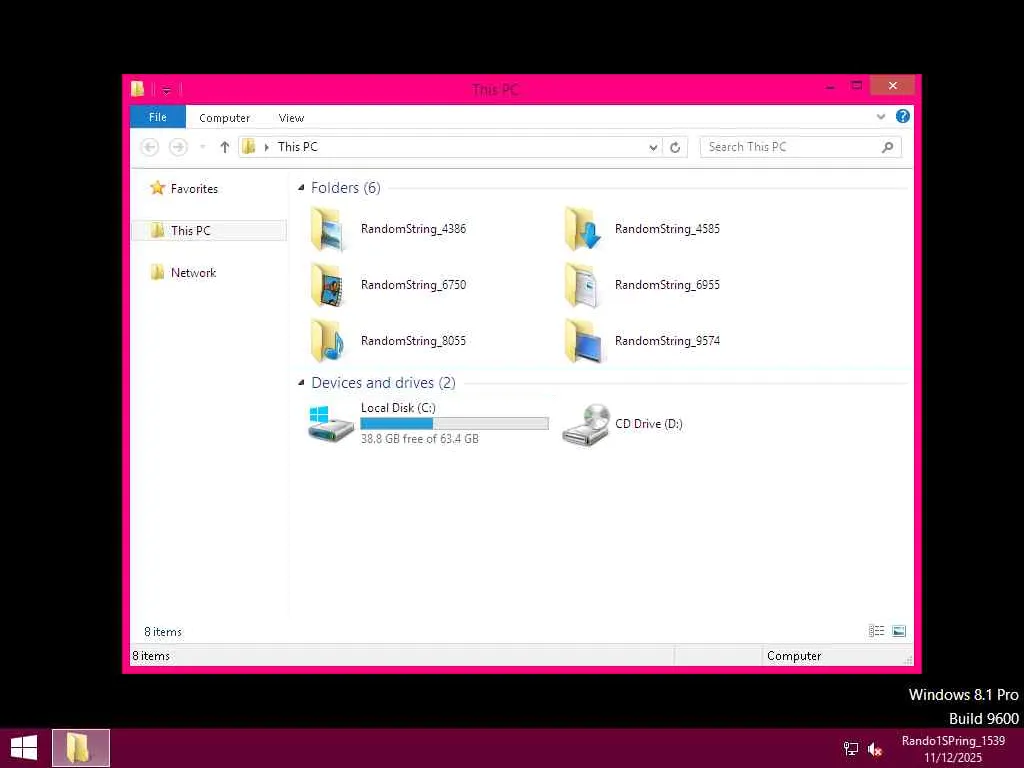This screenshot has height=768, width=1024.
Task: Click the breadcrumb arrow before This PC
Action: [x=266, y=148]
